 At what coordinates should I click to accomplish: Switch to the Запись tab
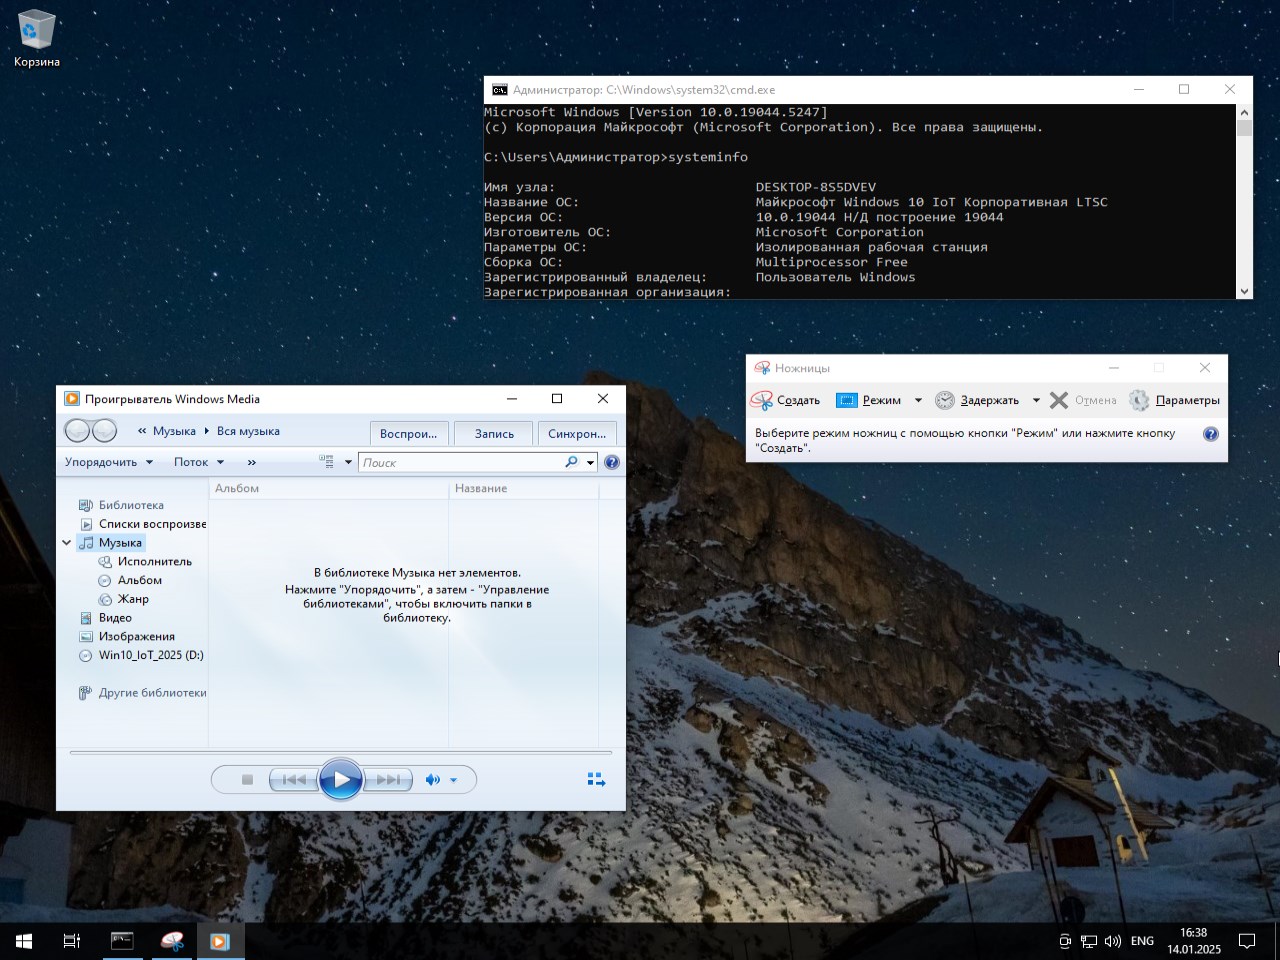494,434
